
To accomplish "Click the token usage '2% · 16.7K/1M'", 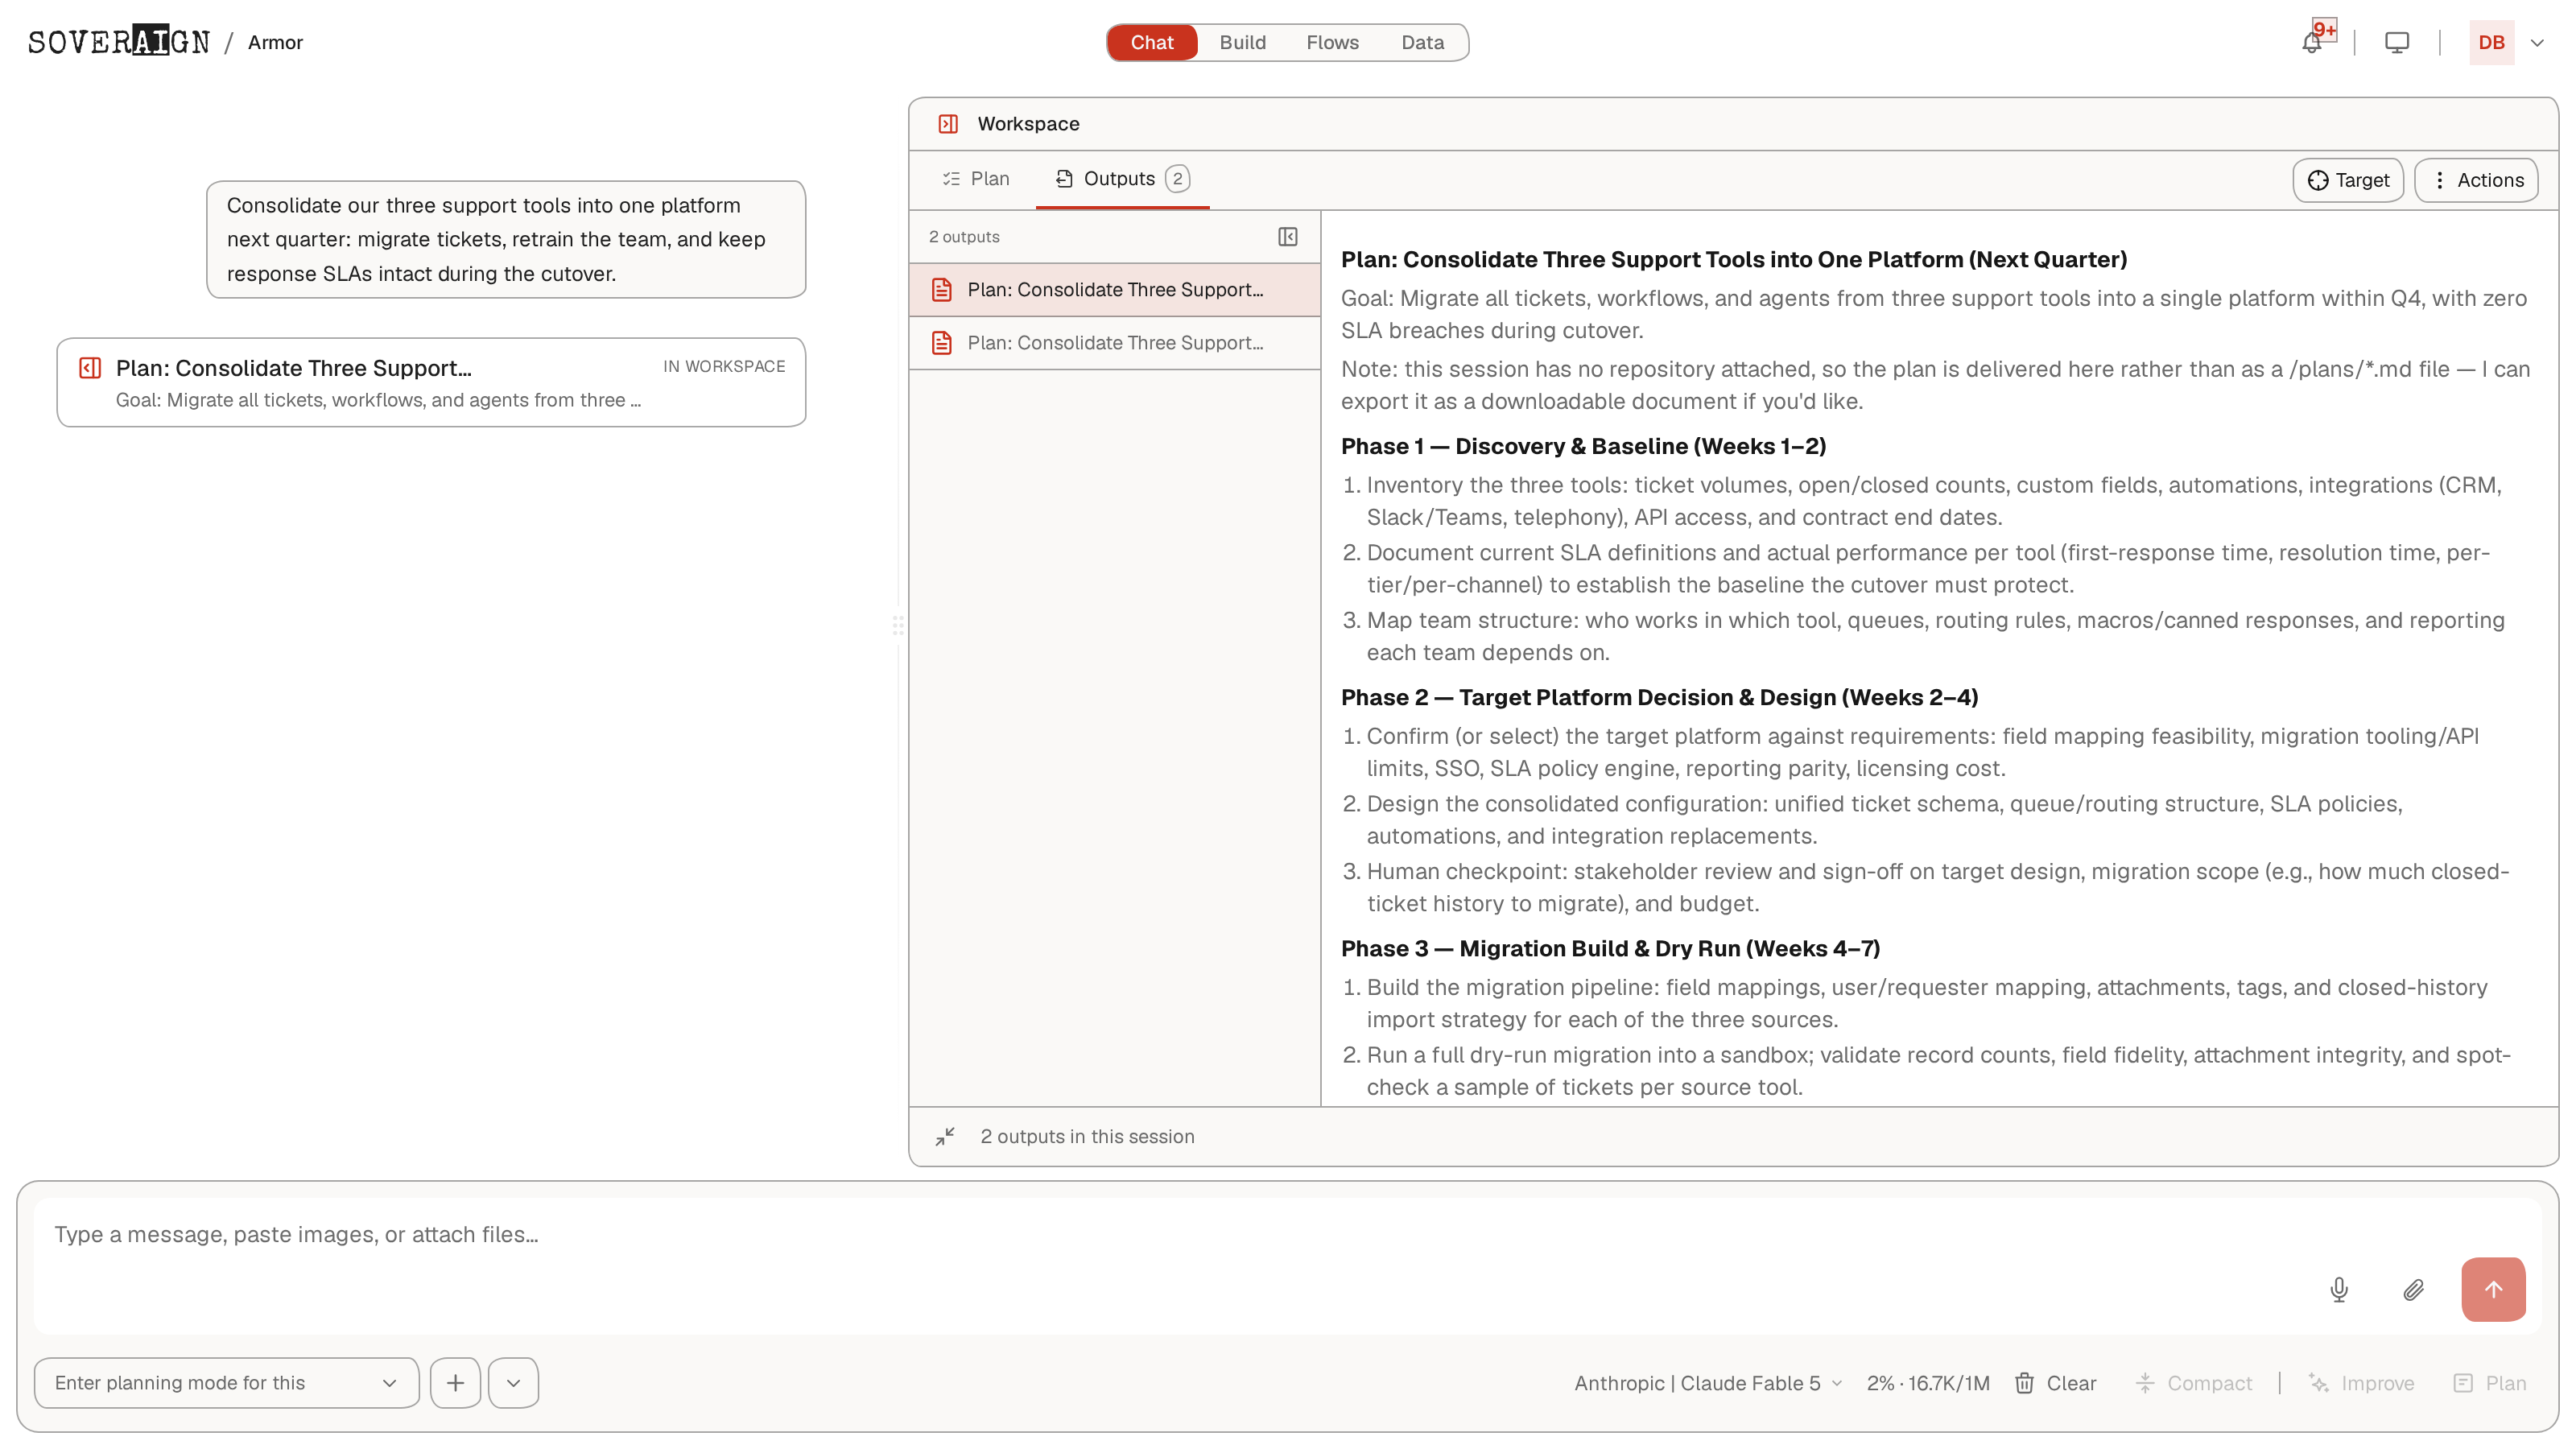I will tap(1928, 1383).
